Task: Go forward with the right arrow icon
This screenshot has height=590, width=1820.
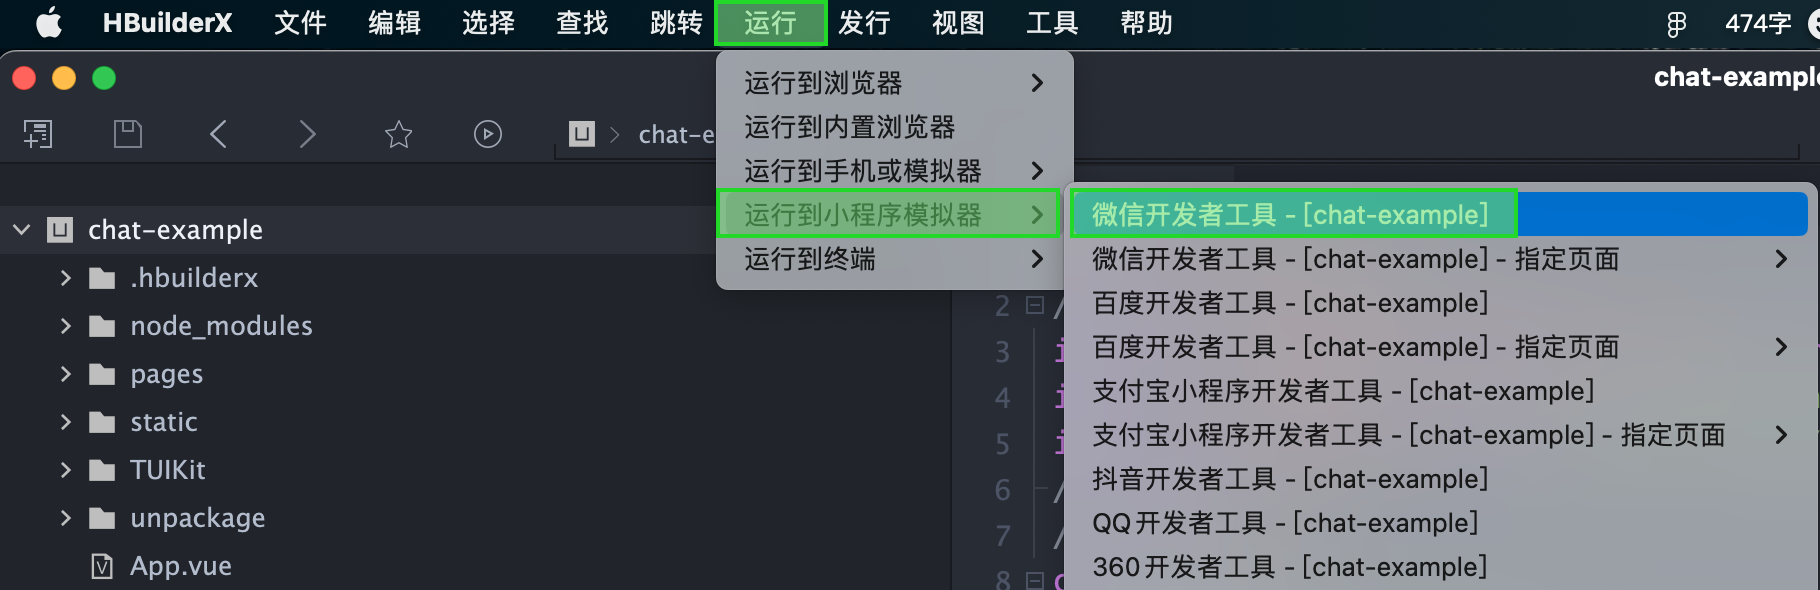Action: click(x=307, y=134)
